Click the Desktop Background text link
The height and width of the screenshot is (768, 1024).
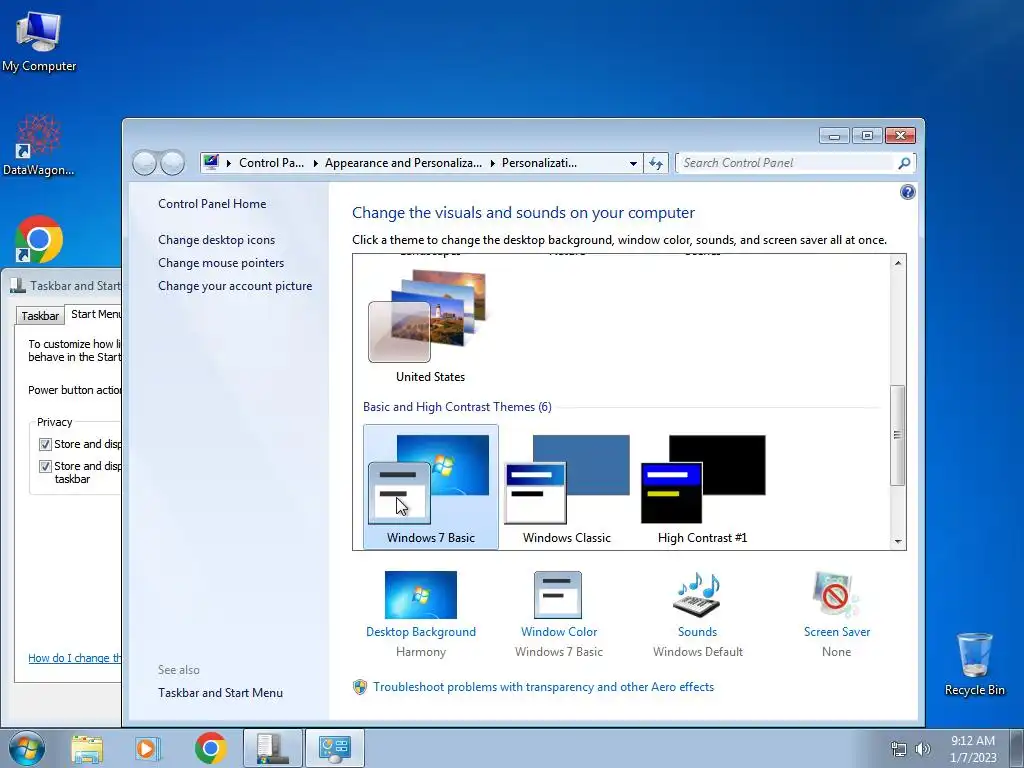click(x=421, y=632)
